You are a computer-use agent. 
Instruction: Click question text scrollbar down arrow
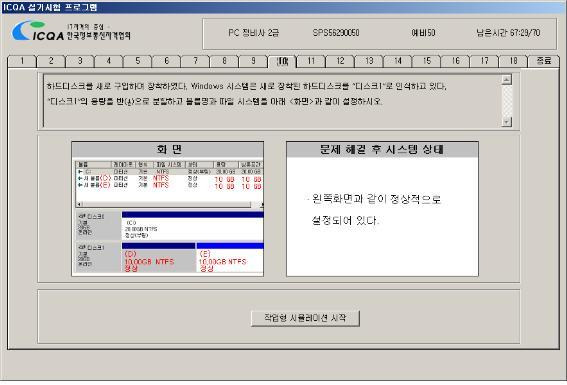click(x=507, y=122)
